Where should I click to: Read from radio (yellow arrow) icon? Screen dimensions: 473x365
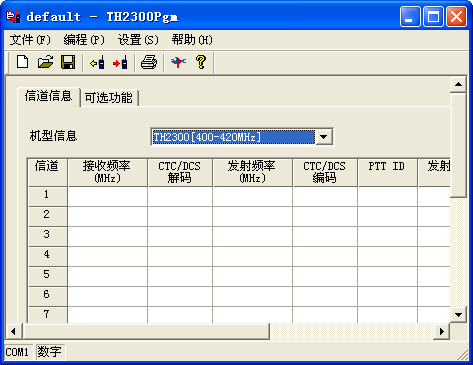pos(98,62)
